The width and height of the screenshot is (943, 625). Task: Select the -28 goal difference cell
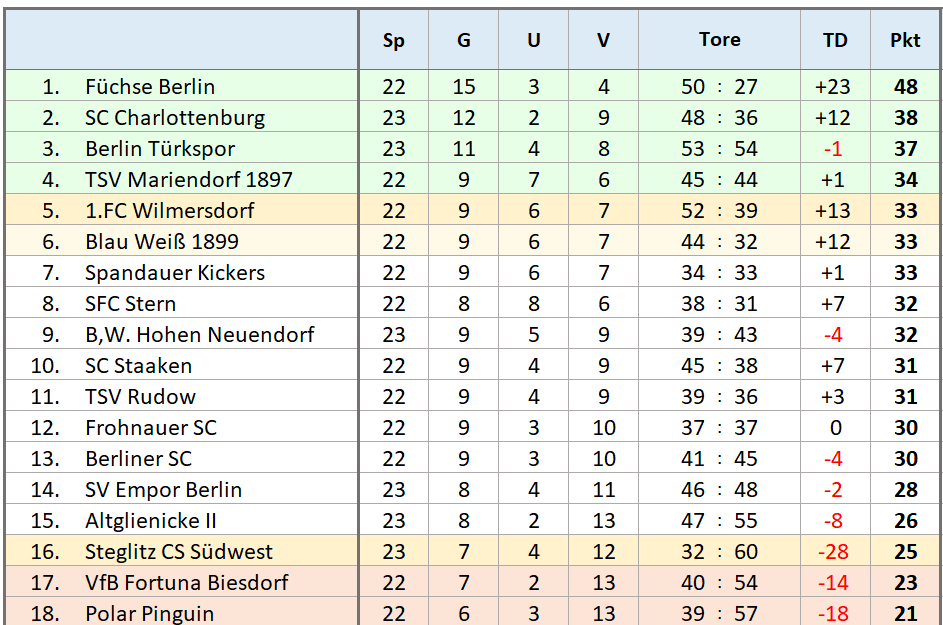(832, 552)
